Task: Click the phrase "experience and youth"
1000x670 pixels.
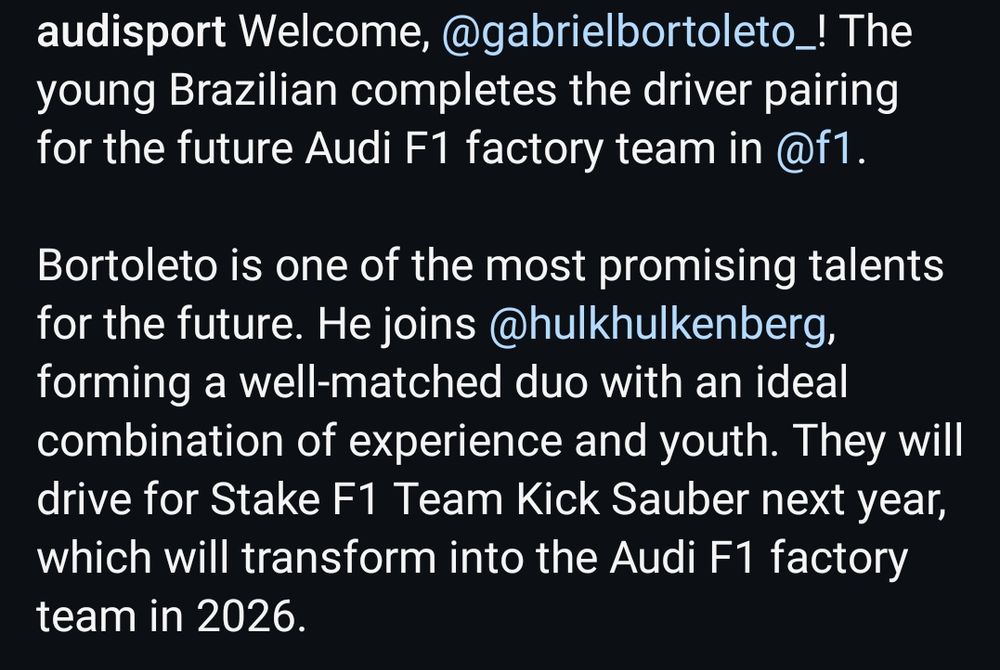Action: coord(560,441)
